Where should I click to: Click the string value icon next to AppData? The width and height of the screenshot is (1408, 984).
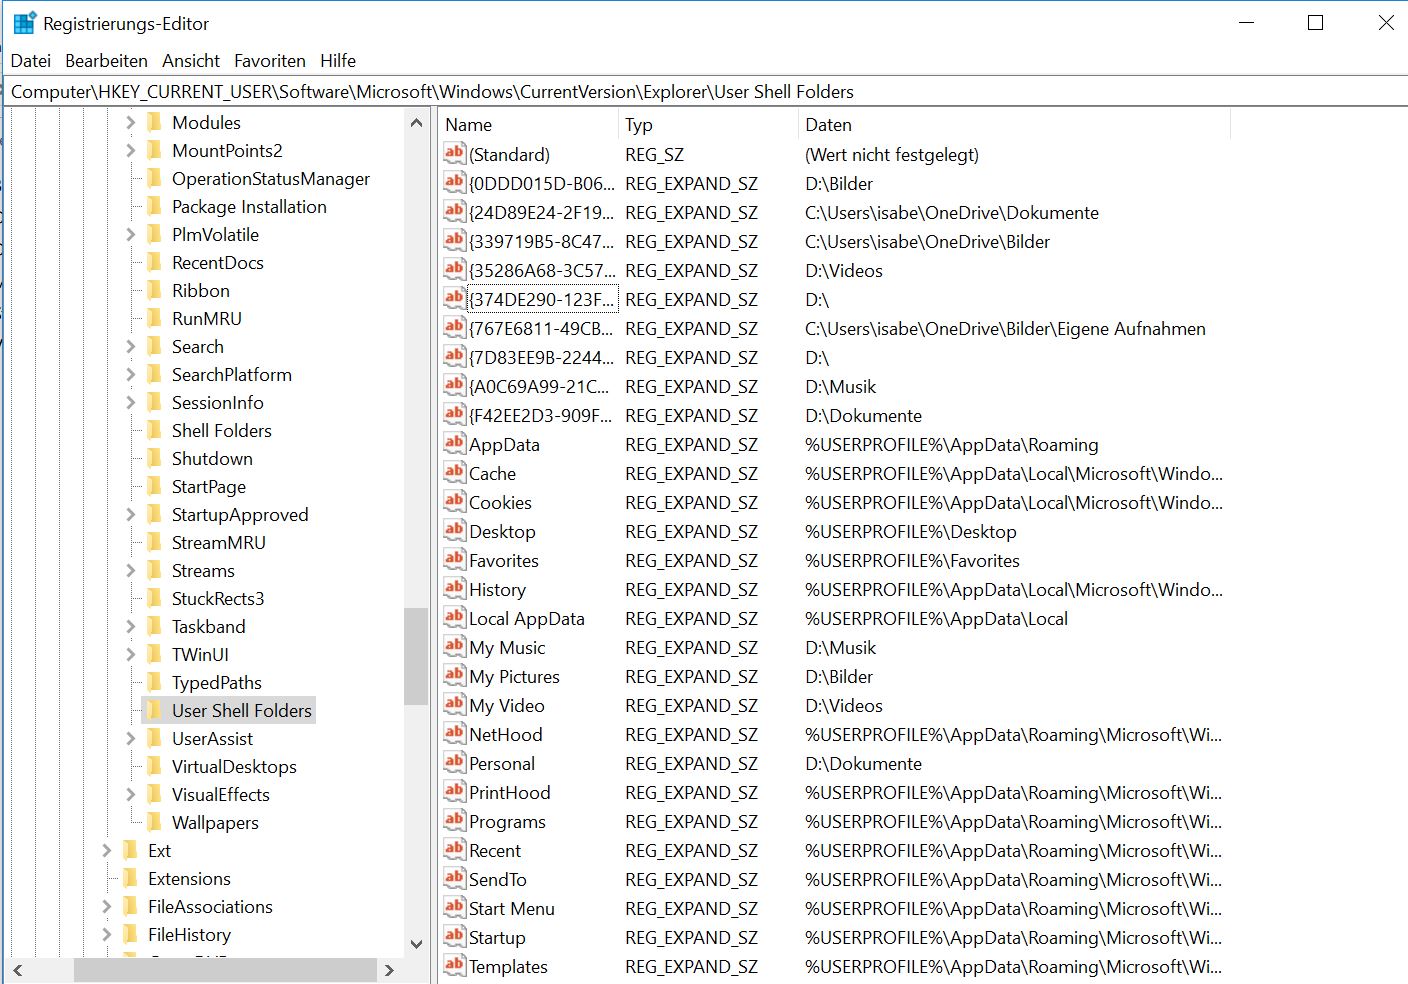pyautogui.click(x=455, y=444)
